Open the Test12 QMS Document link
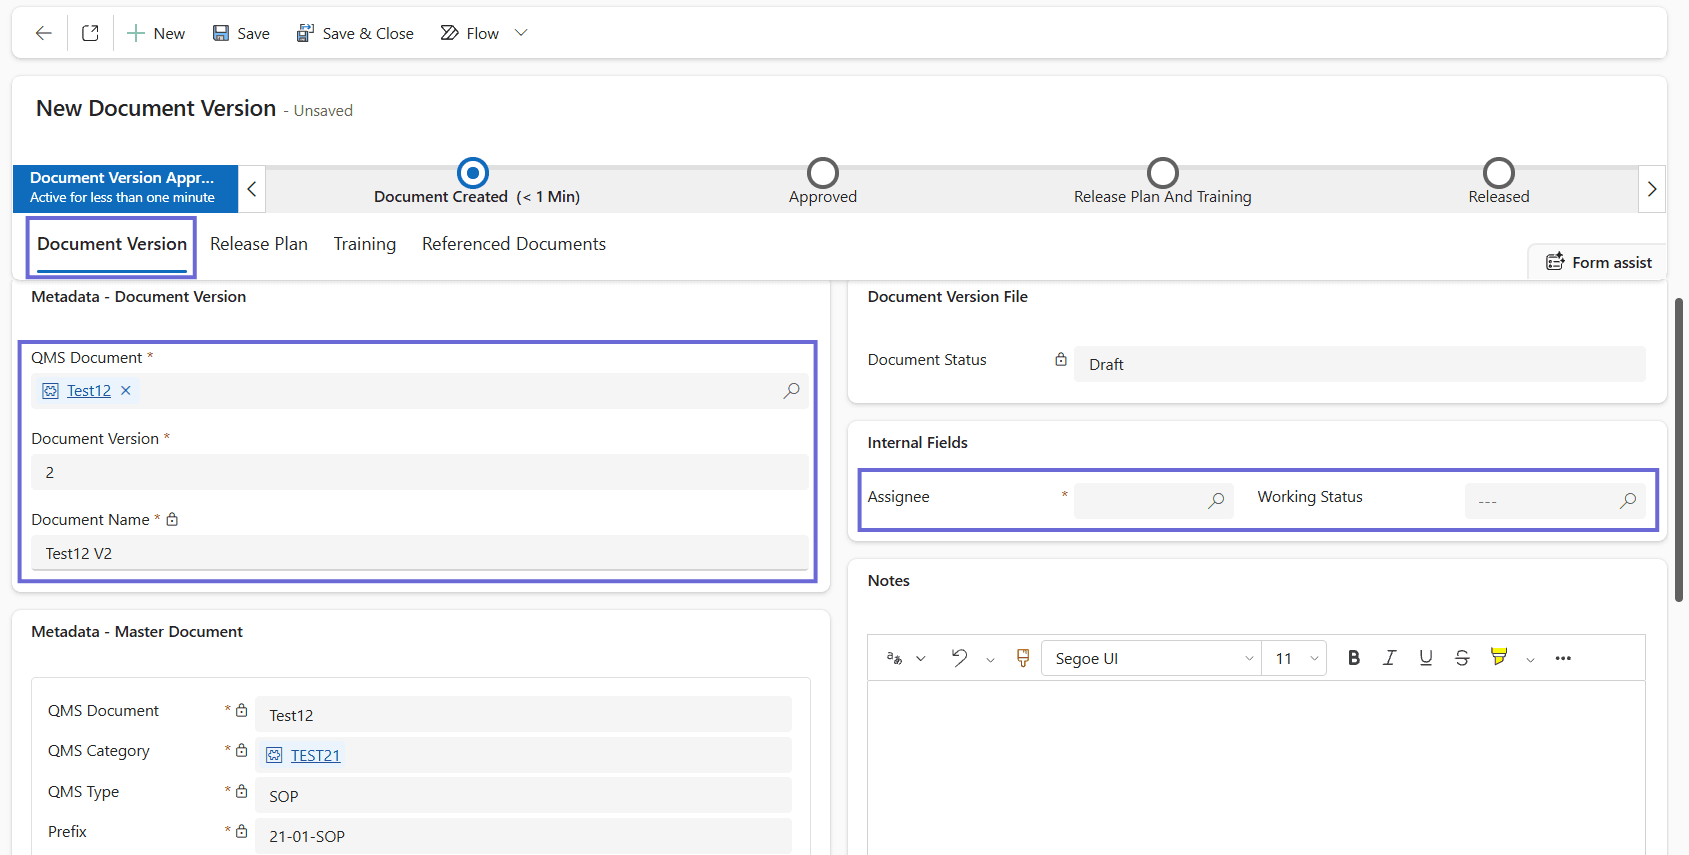Viewport: 1689px width, 855px height. coord(89,391)
